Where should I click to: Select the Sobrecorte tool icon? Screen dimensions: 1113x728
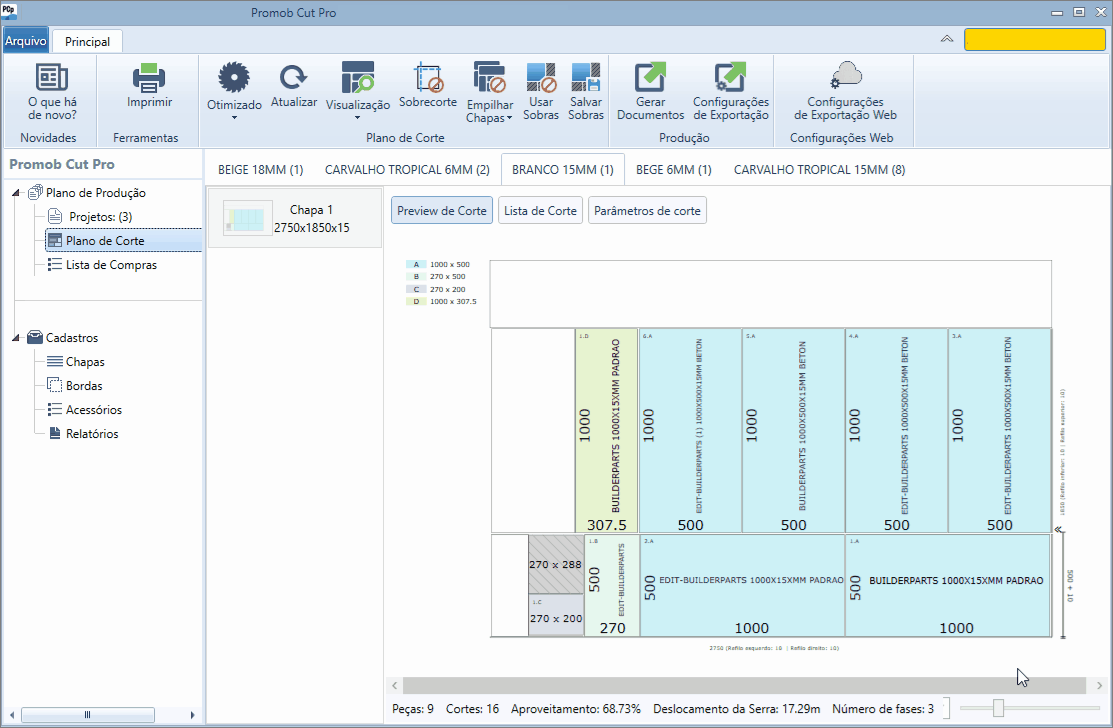[x=428, y=77]
